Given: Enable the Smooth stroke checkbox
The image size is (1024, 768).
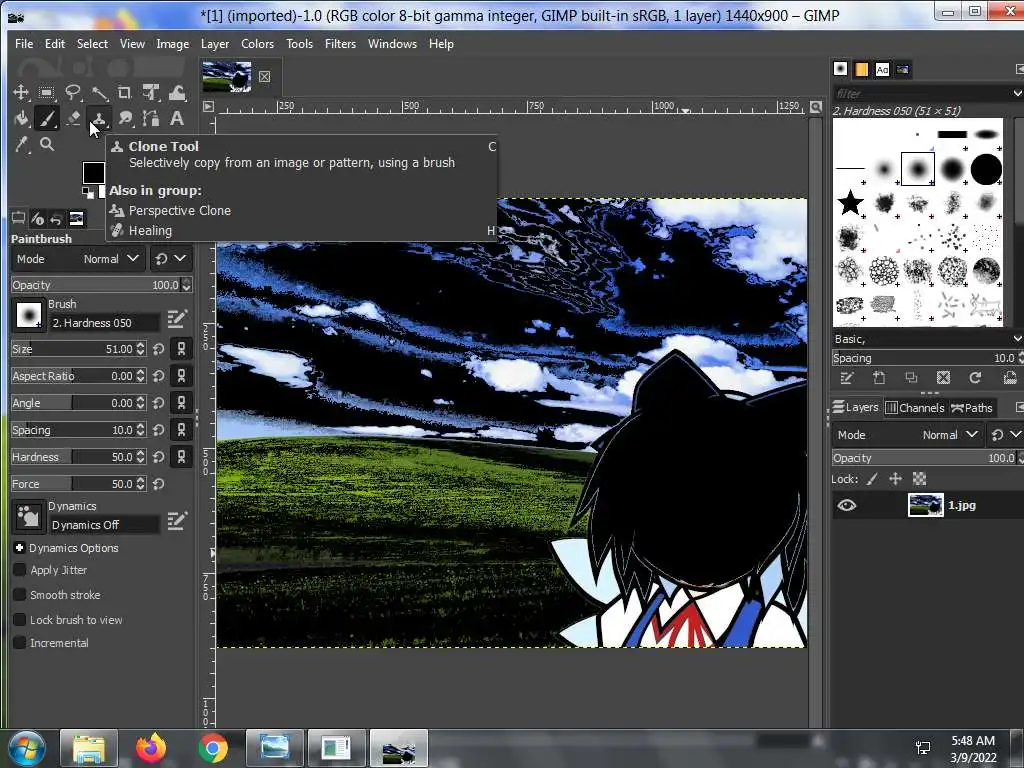Looking at the screenshot, I should pos(20,595).
